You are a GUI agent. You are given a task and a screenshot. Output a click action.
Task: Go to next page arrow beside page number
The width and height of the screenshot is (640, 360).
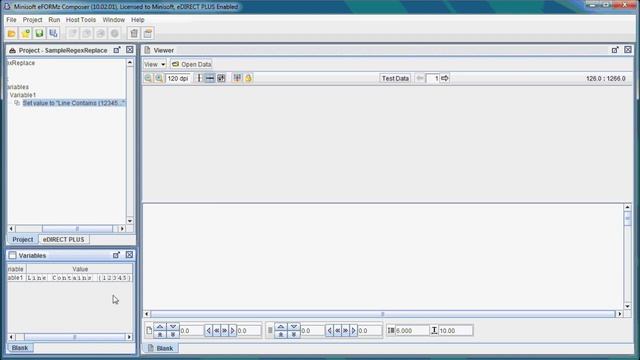[x=445, y=78]
